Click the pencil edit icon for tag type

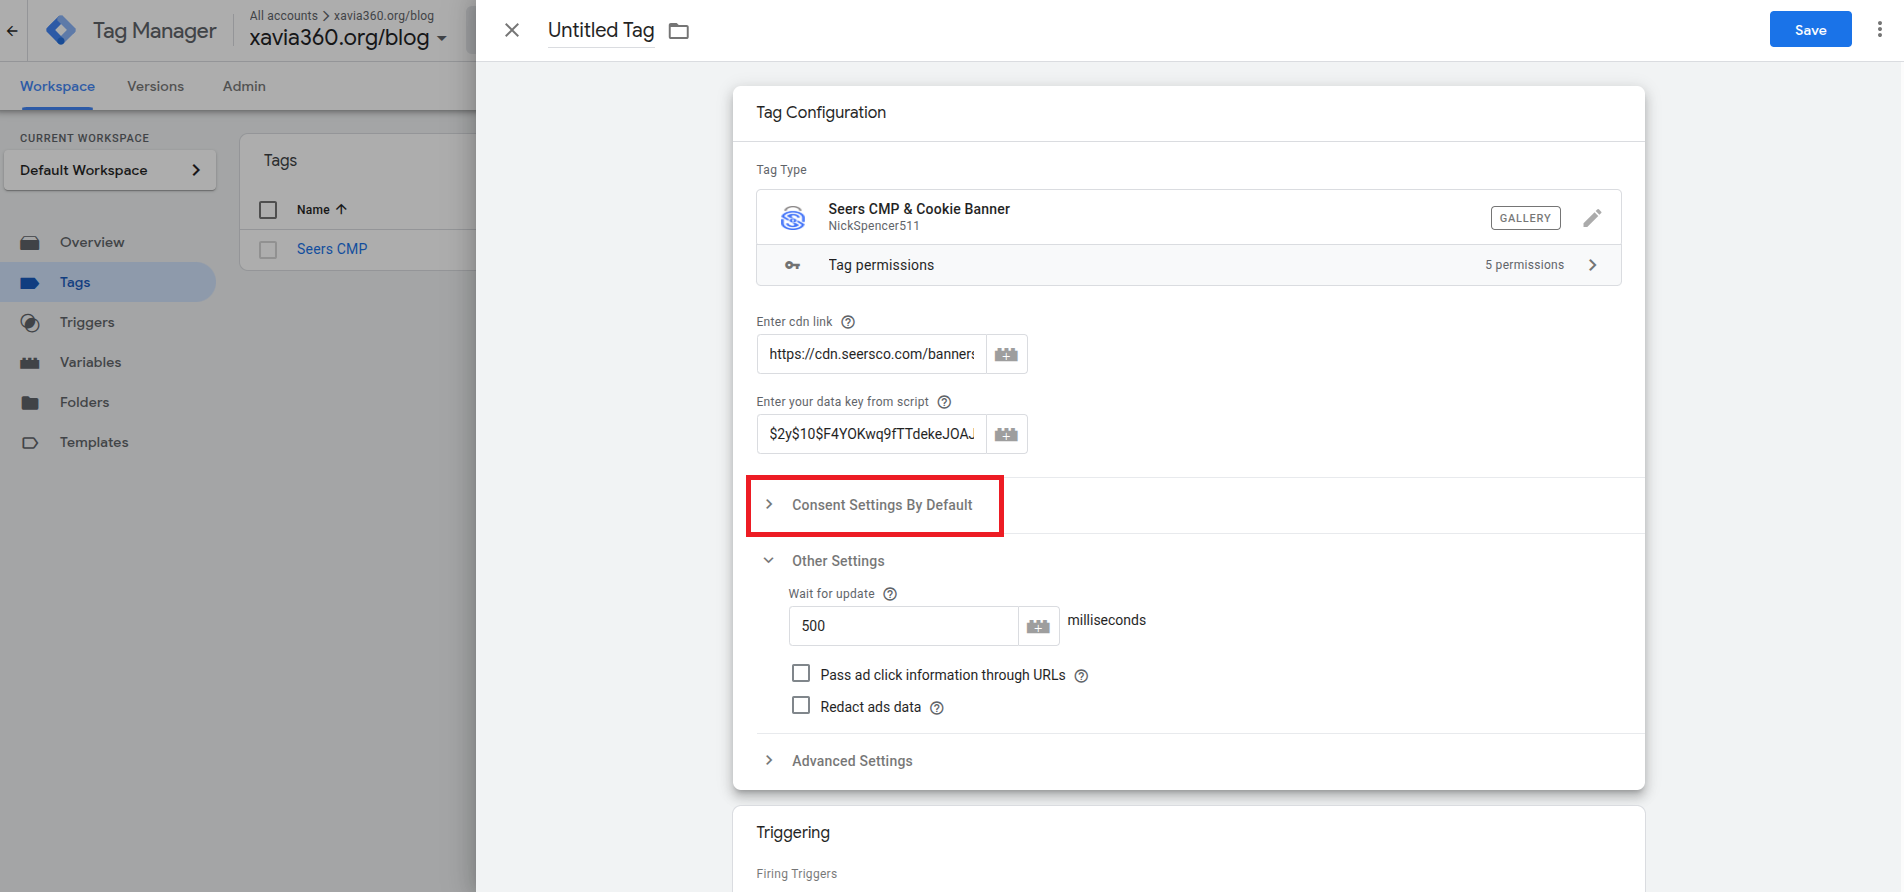pos(1592,218)
